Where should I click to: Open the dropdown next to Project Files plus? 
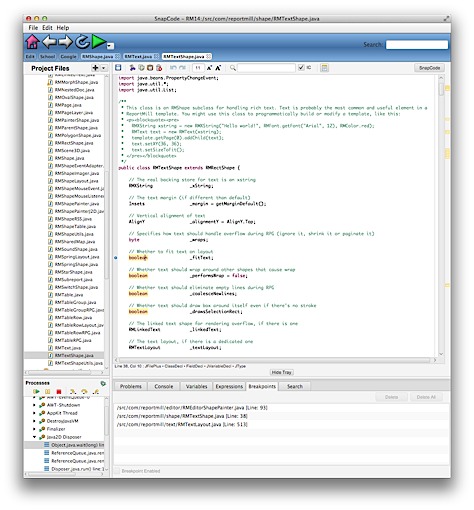103,68
